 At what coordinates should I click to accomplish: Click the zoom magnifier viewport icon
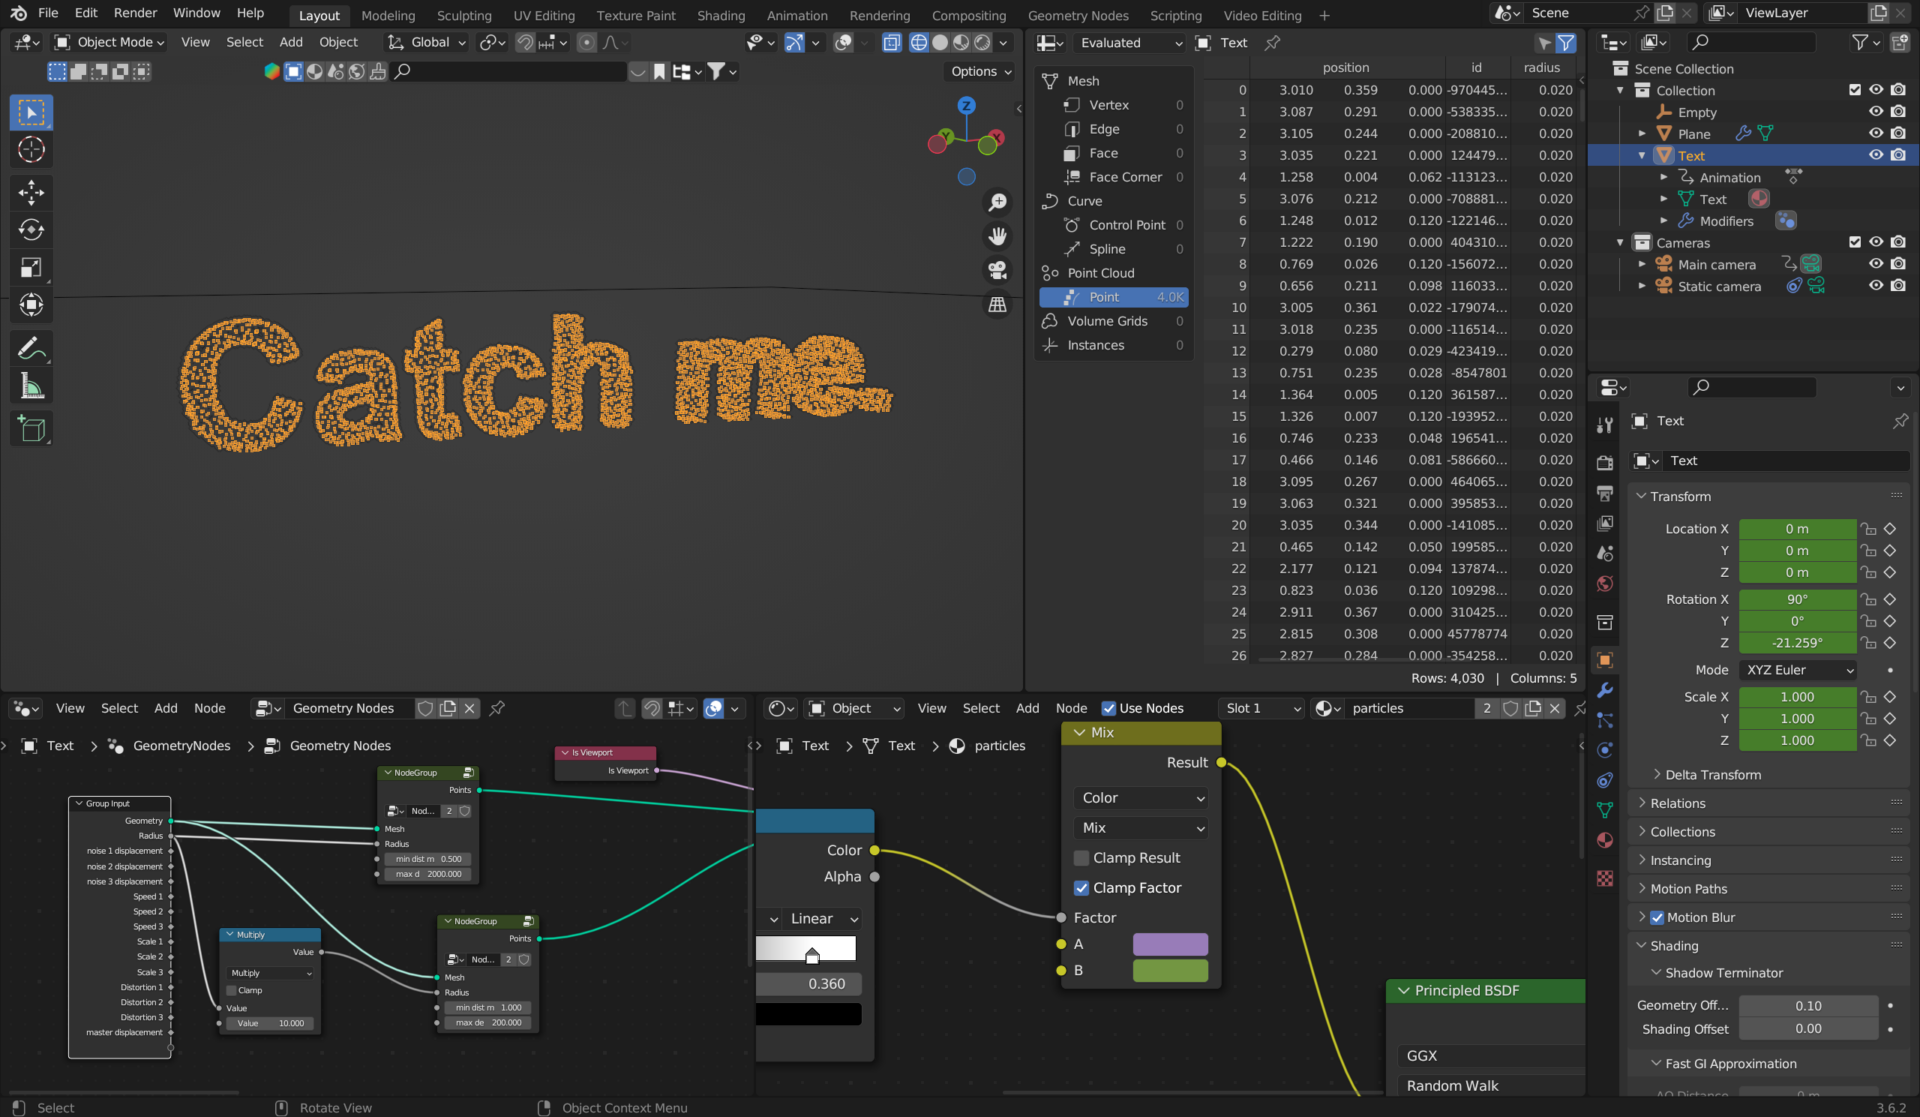(x=997, y=203)
